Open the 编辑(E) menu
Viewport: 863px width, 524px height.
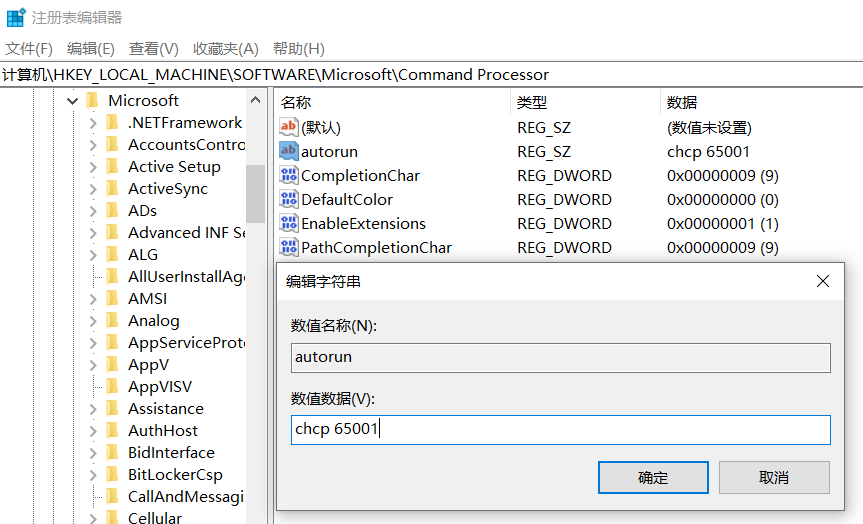[90, 49]
